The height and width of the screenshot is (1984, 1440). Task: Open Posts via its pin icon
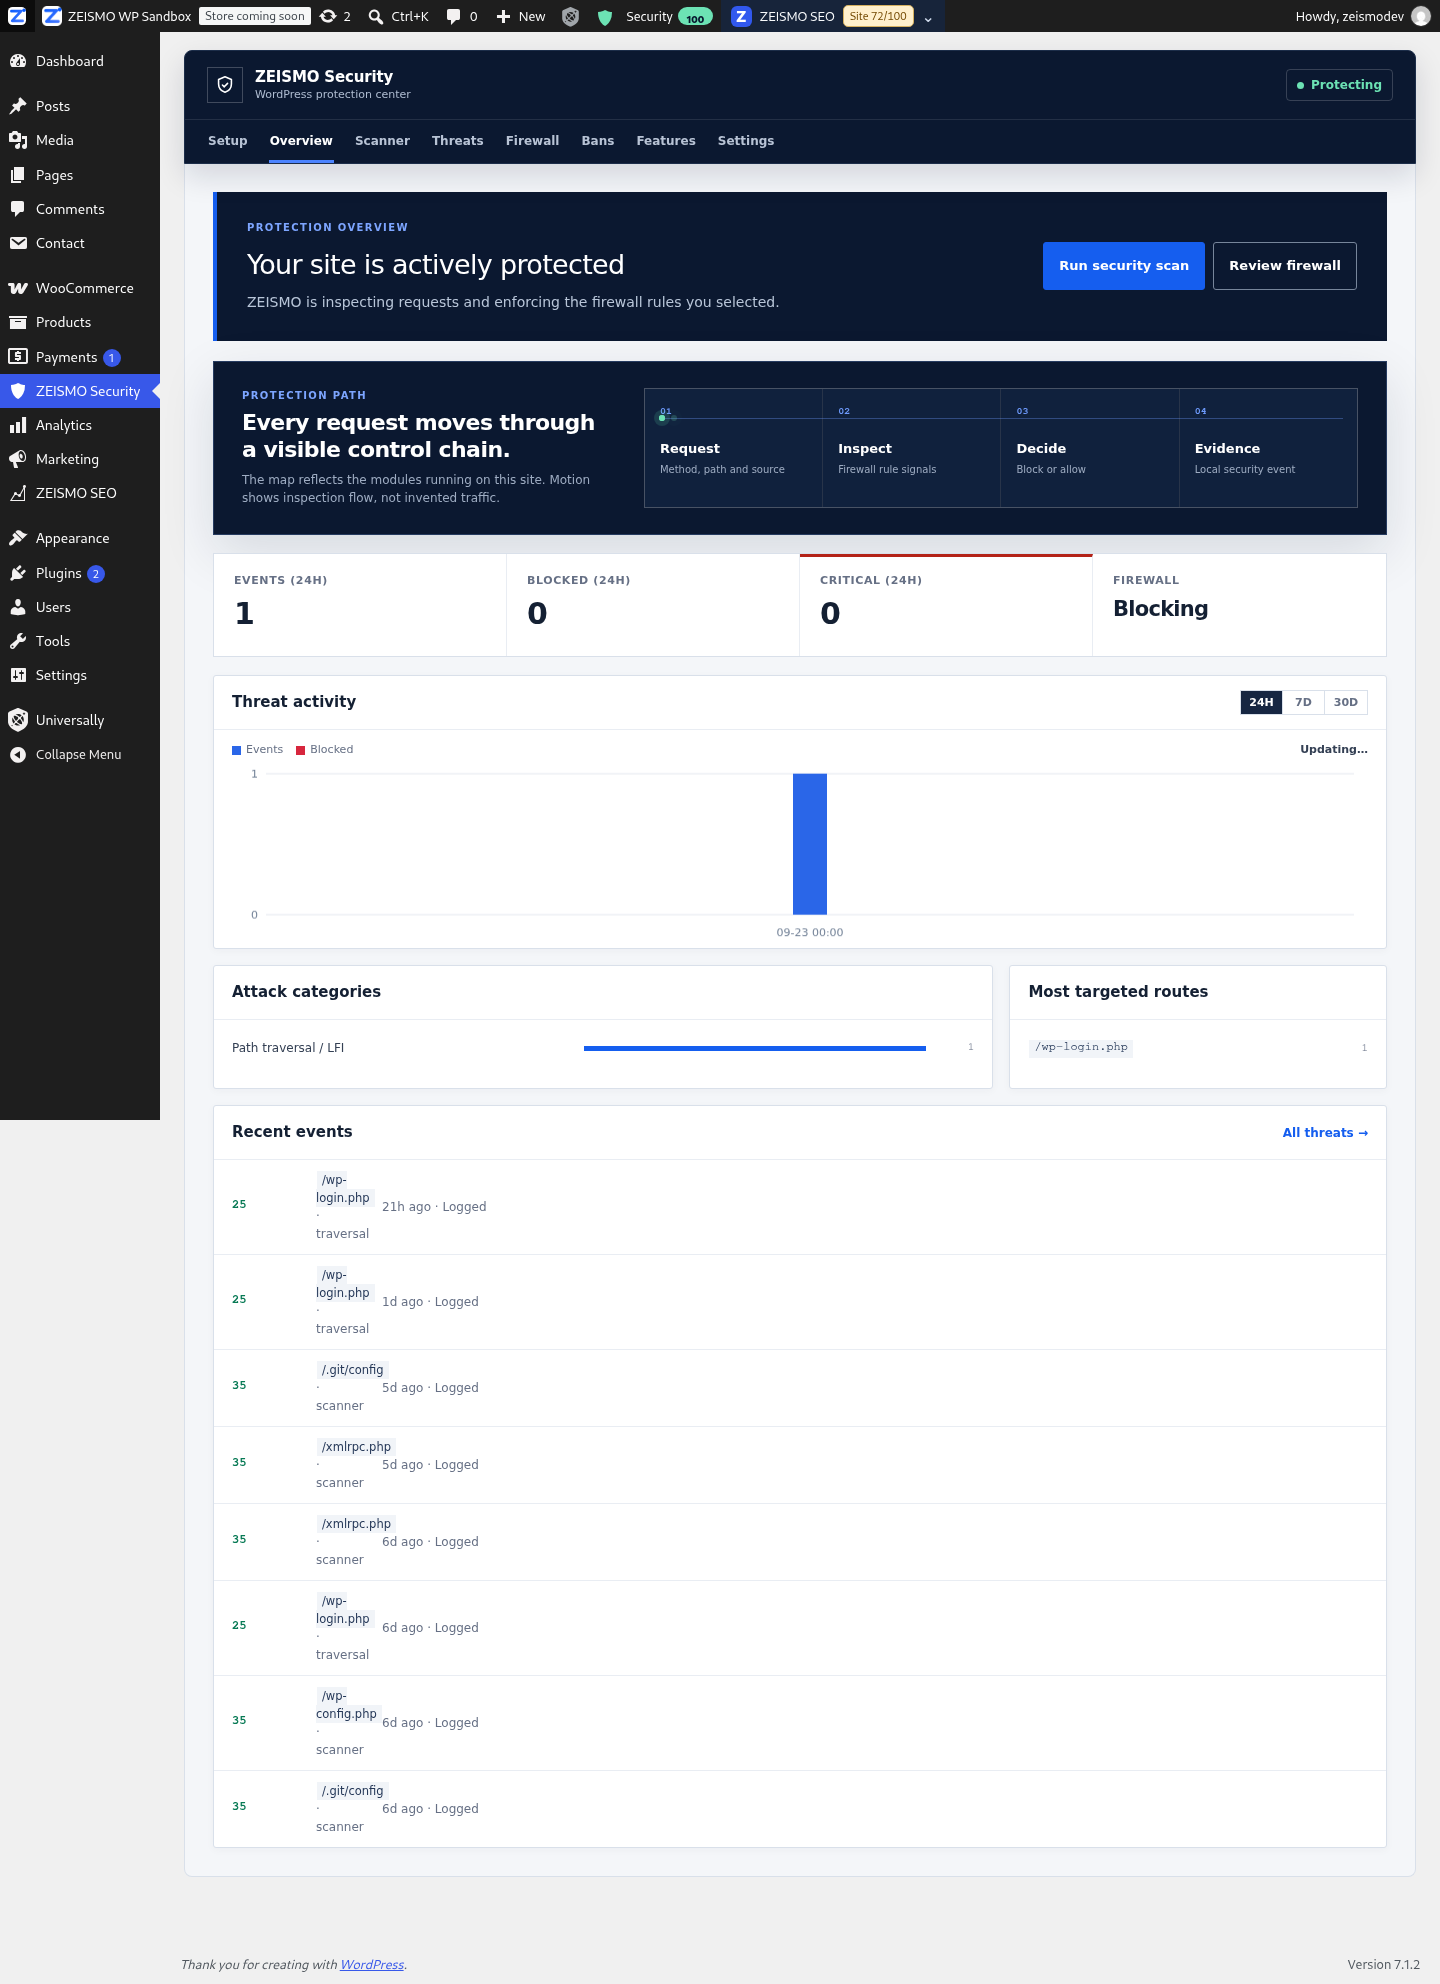tap(18, 106)
